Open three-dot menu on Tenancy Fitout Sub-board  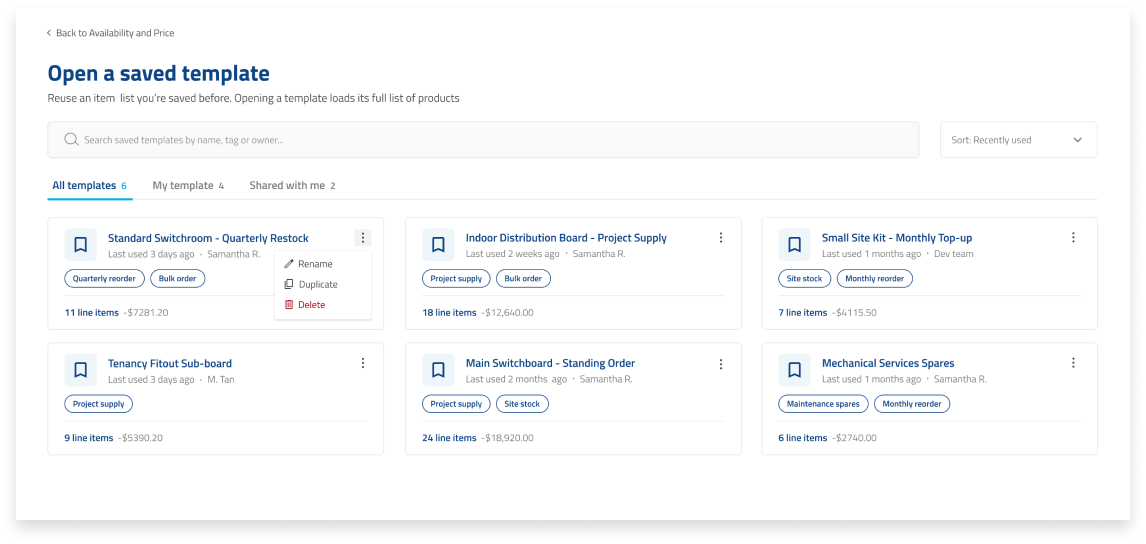click(363, 363)
